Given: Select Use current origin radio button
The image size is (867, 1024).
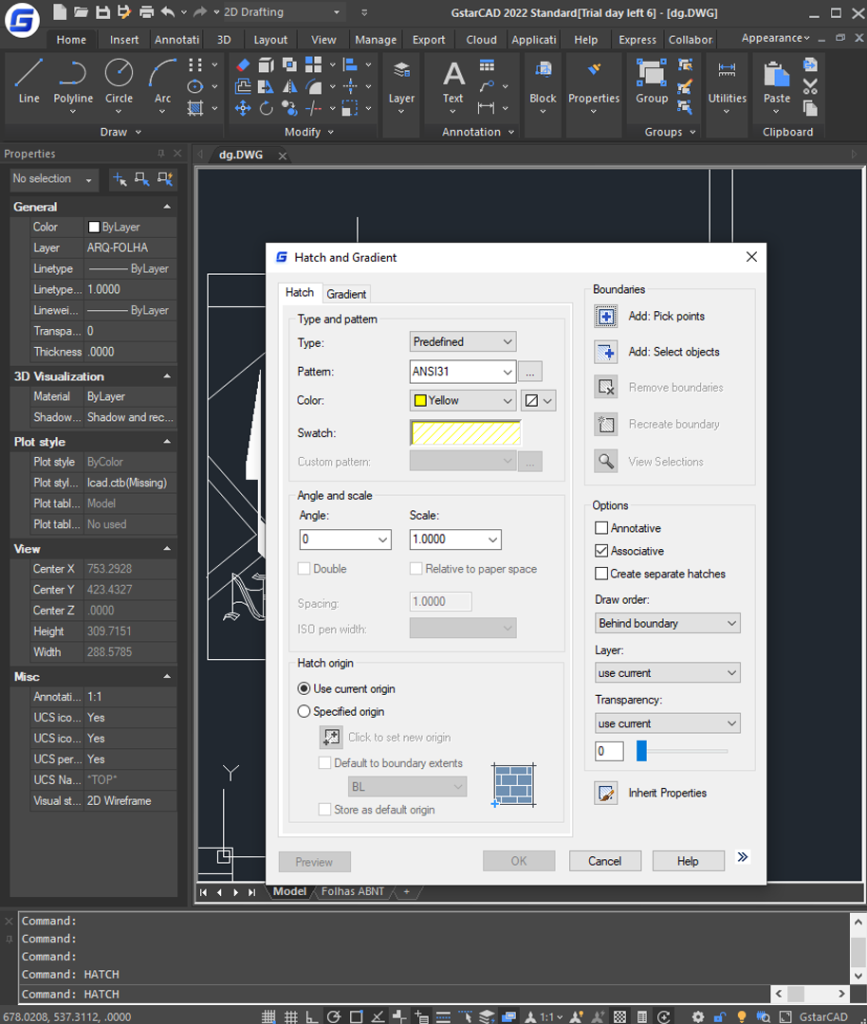Looking at the screenshot, I should pos(304,688).
